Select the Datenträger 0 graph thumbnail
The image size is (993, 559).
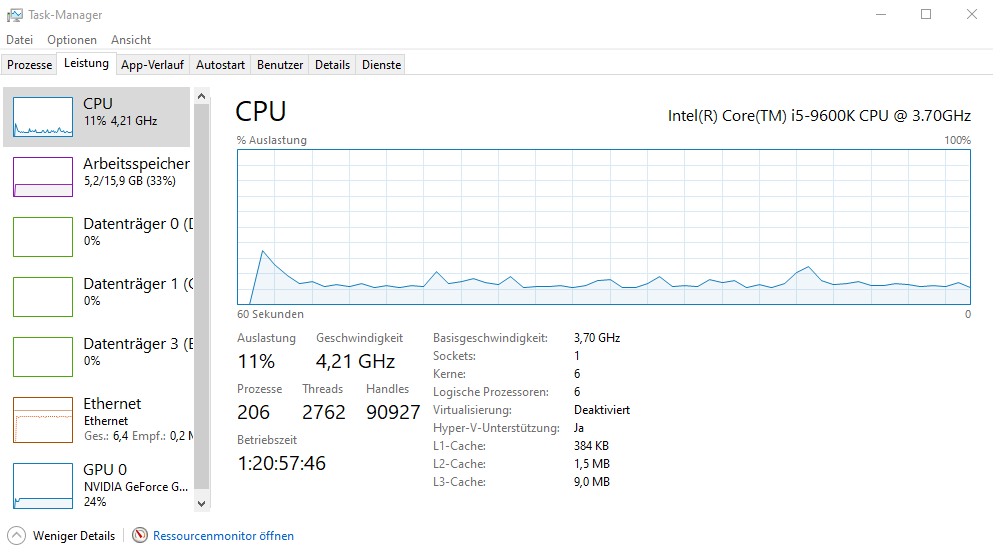tap(43, 237)
